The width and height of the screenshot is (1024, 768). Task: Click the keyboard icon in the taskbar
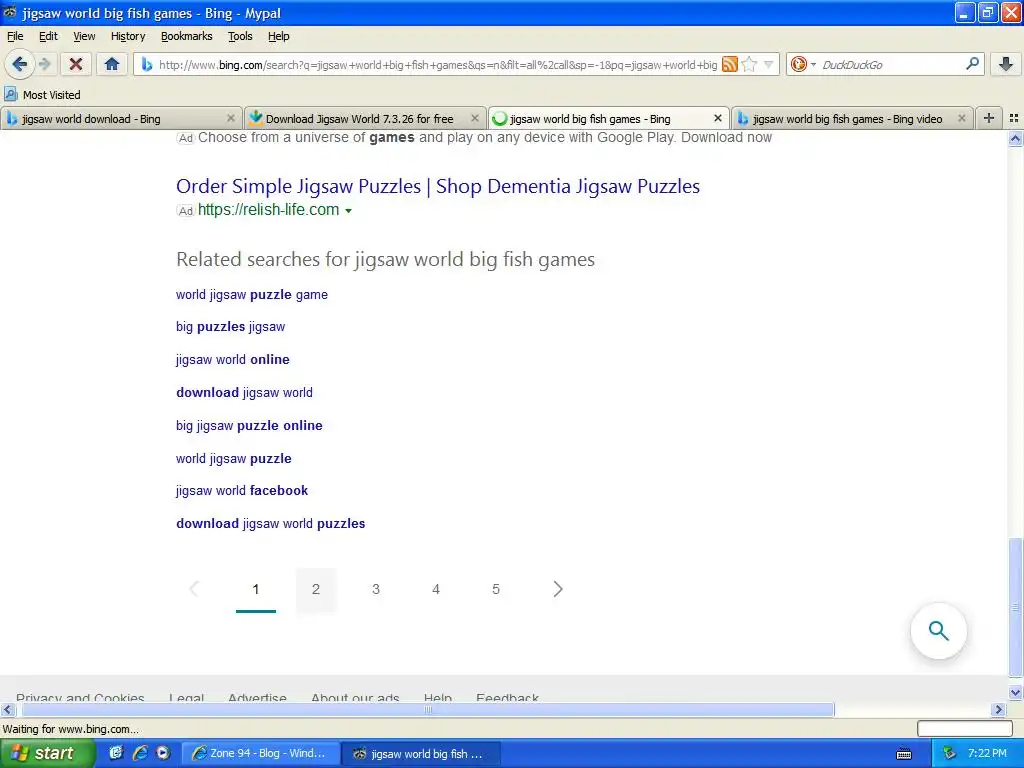tap(904, 754)
